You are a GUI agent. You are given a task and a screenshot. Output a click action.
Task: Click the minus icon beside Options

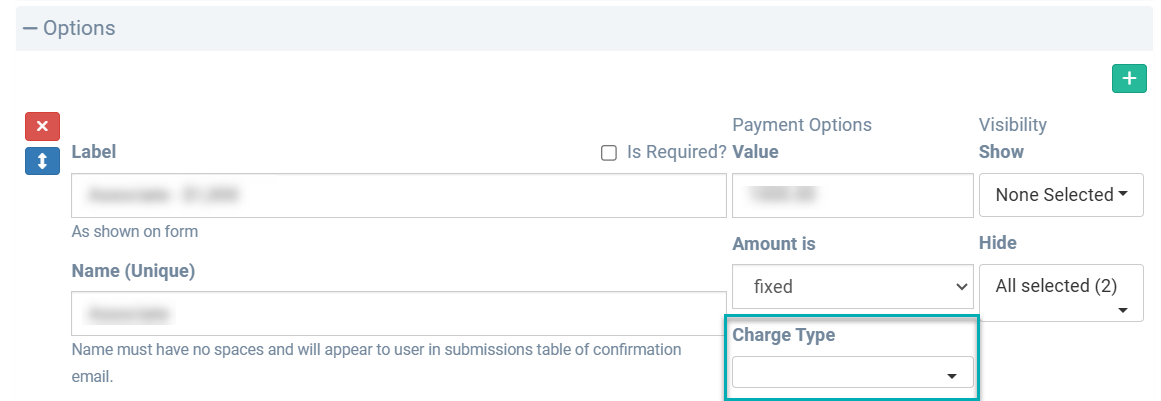[29, 28]
